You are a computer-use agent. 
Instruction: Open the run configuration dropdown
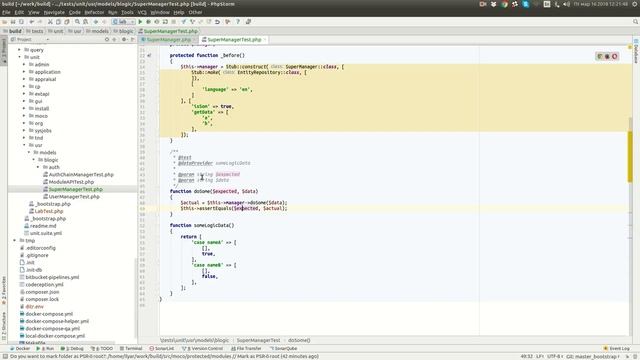(x=123, y=22)
